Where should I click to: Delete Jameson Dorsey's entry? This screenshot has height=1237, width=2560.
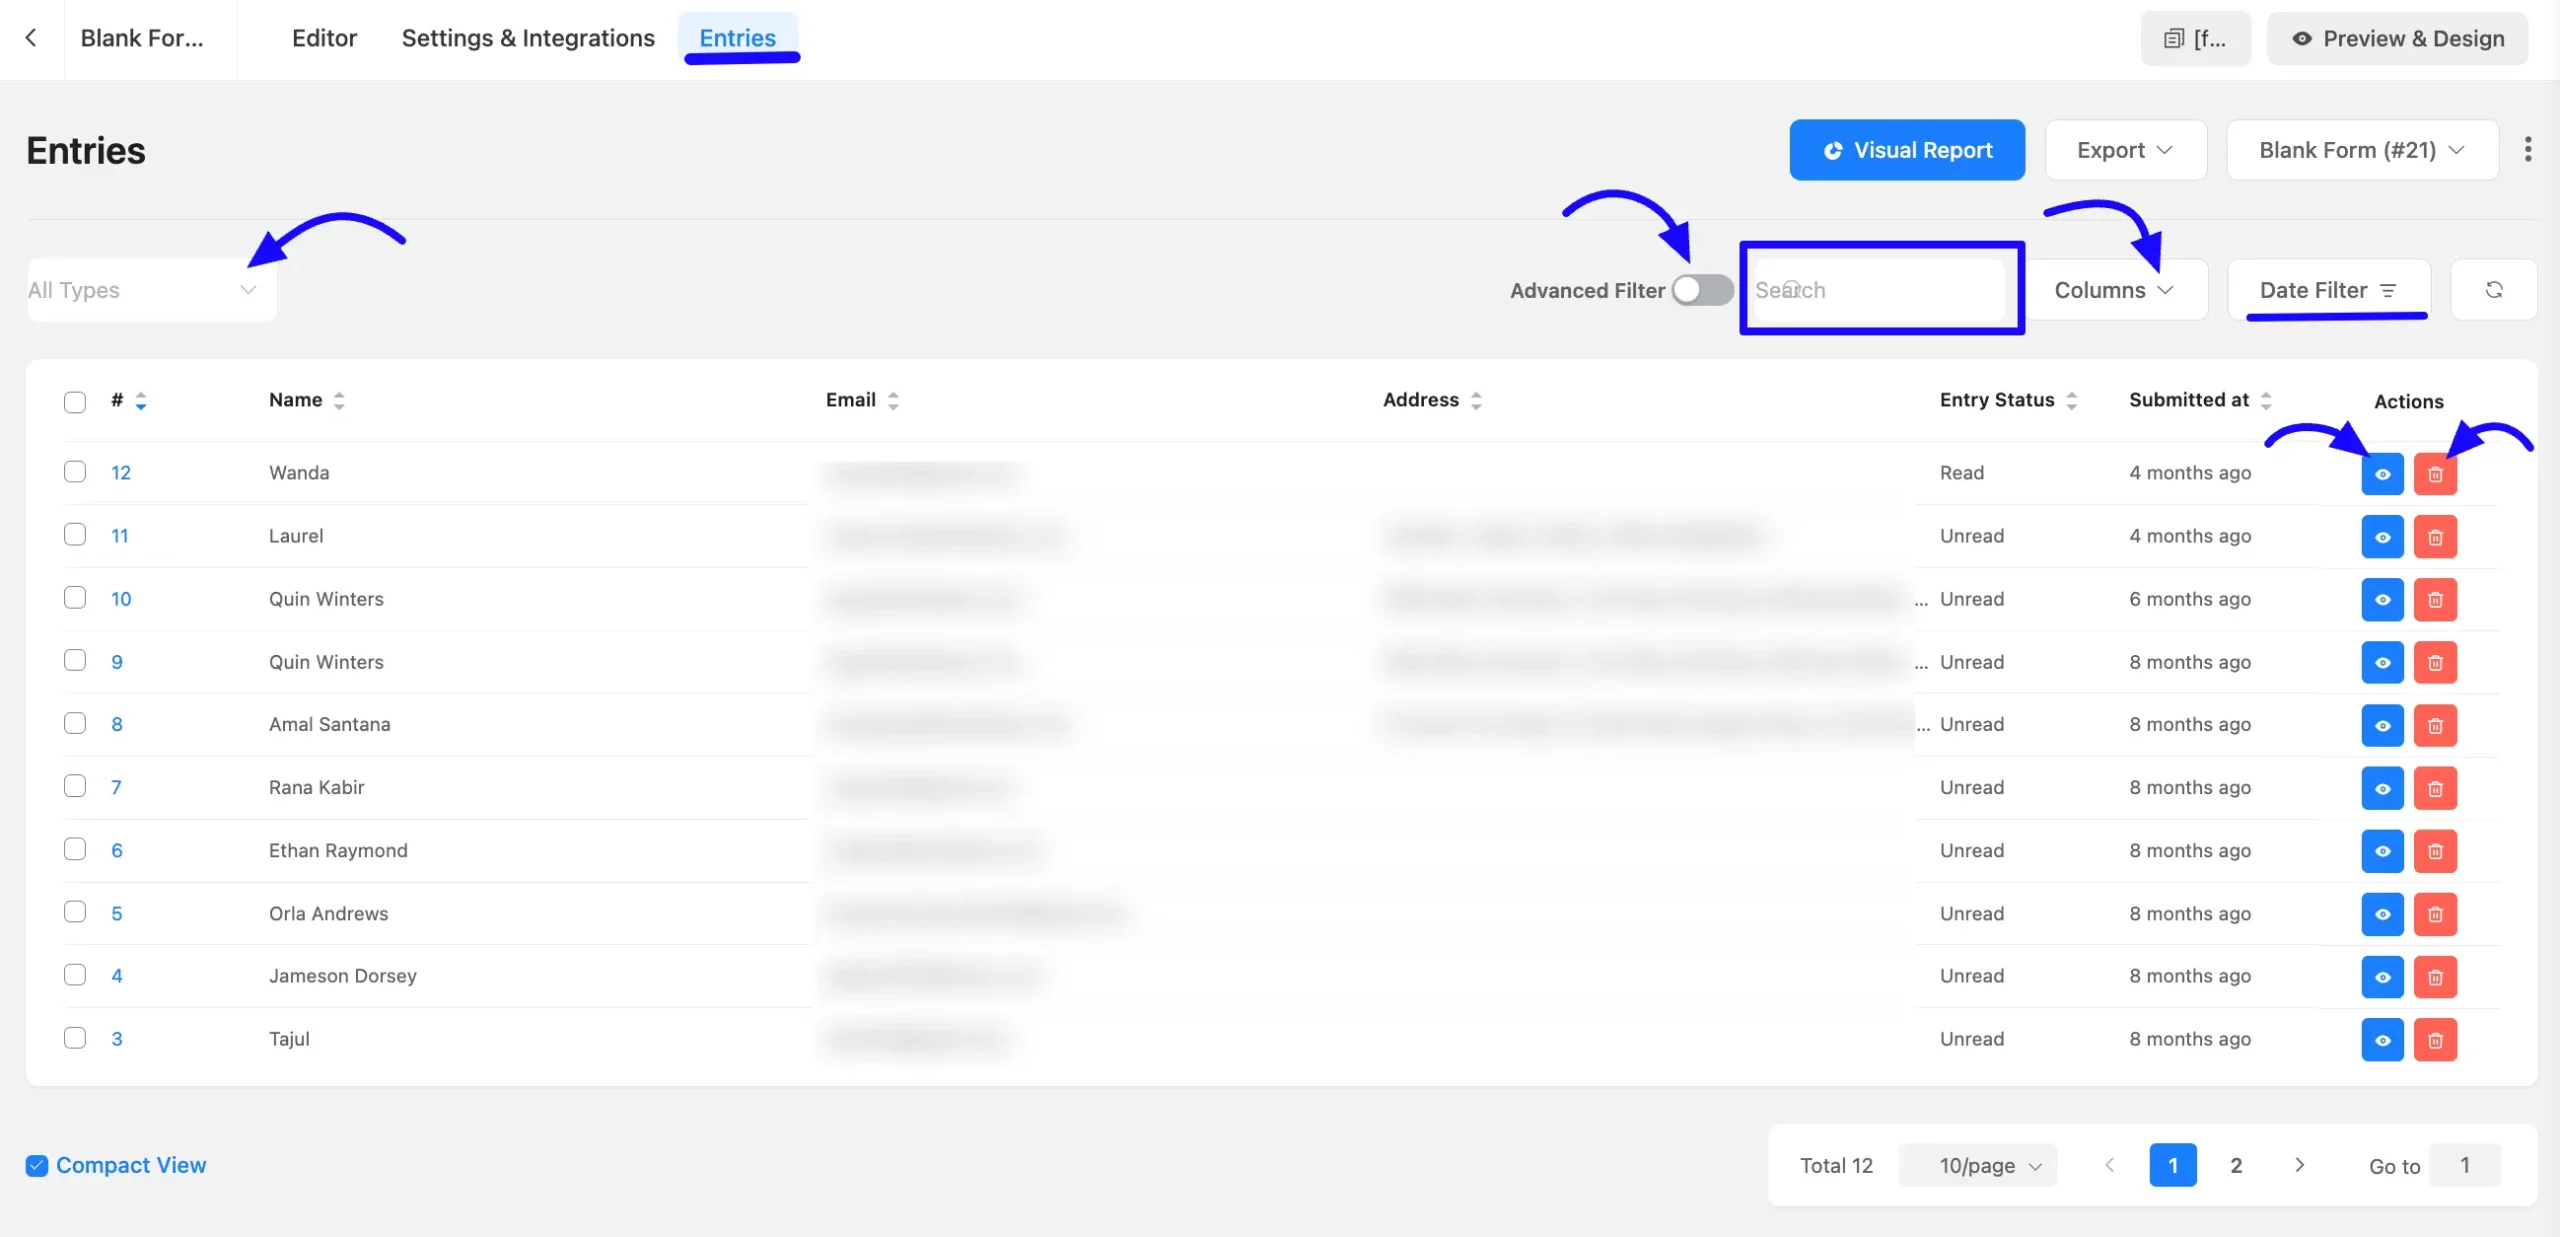(2435, 977)
